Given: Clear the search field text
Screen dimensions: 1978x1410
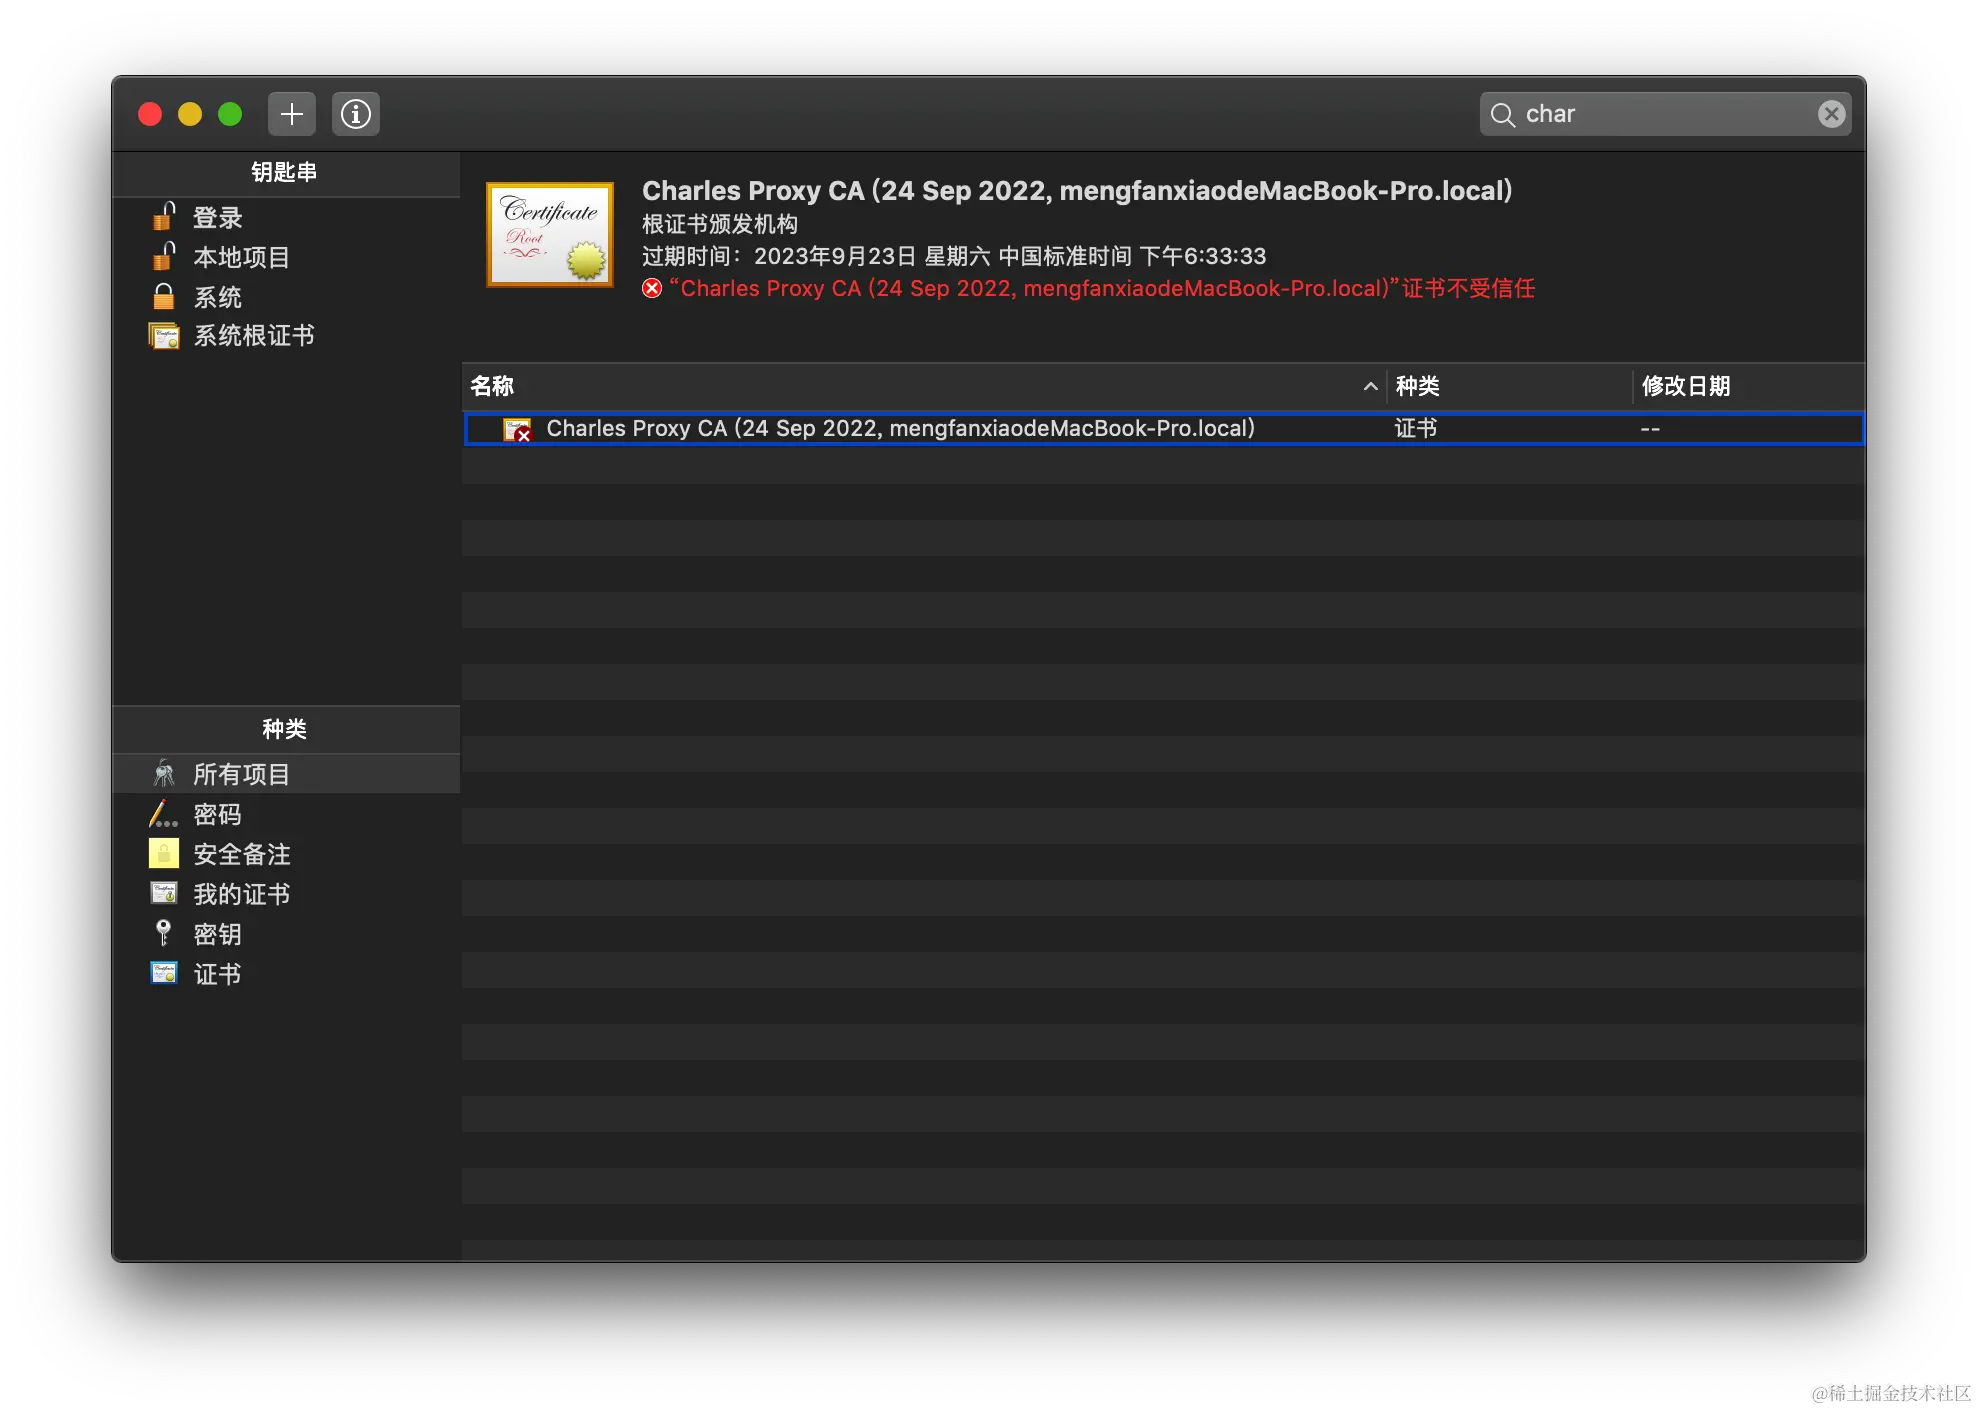Looking at the screenshot, I should tap(1831, 114).
